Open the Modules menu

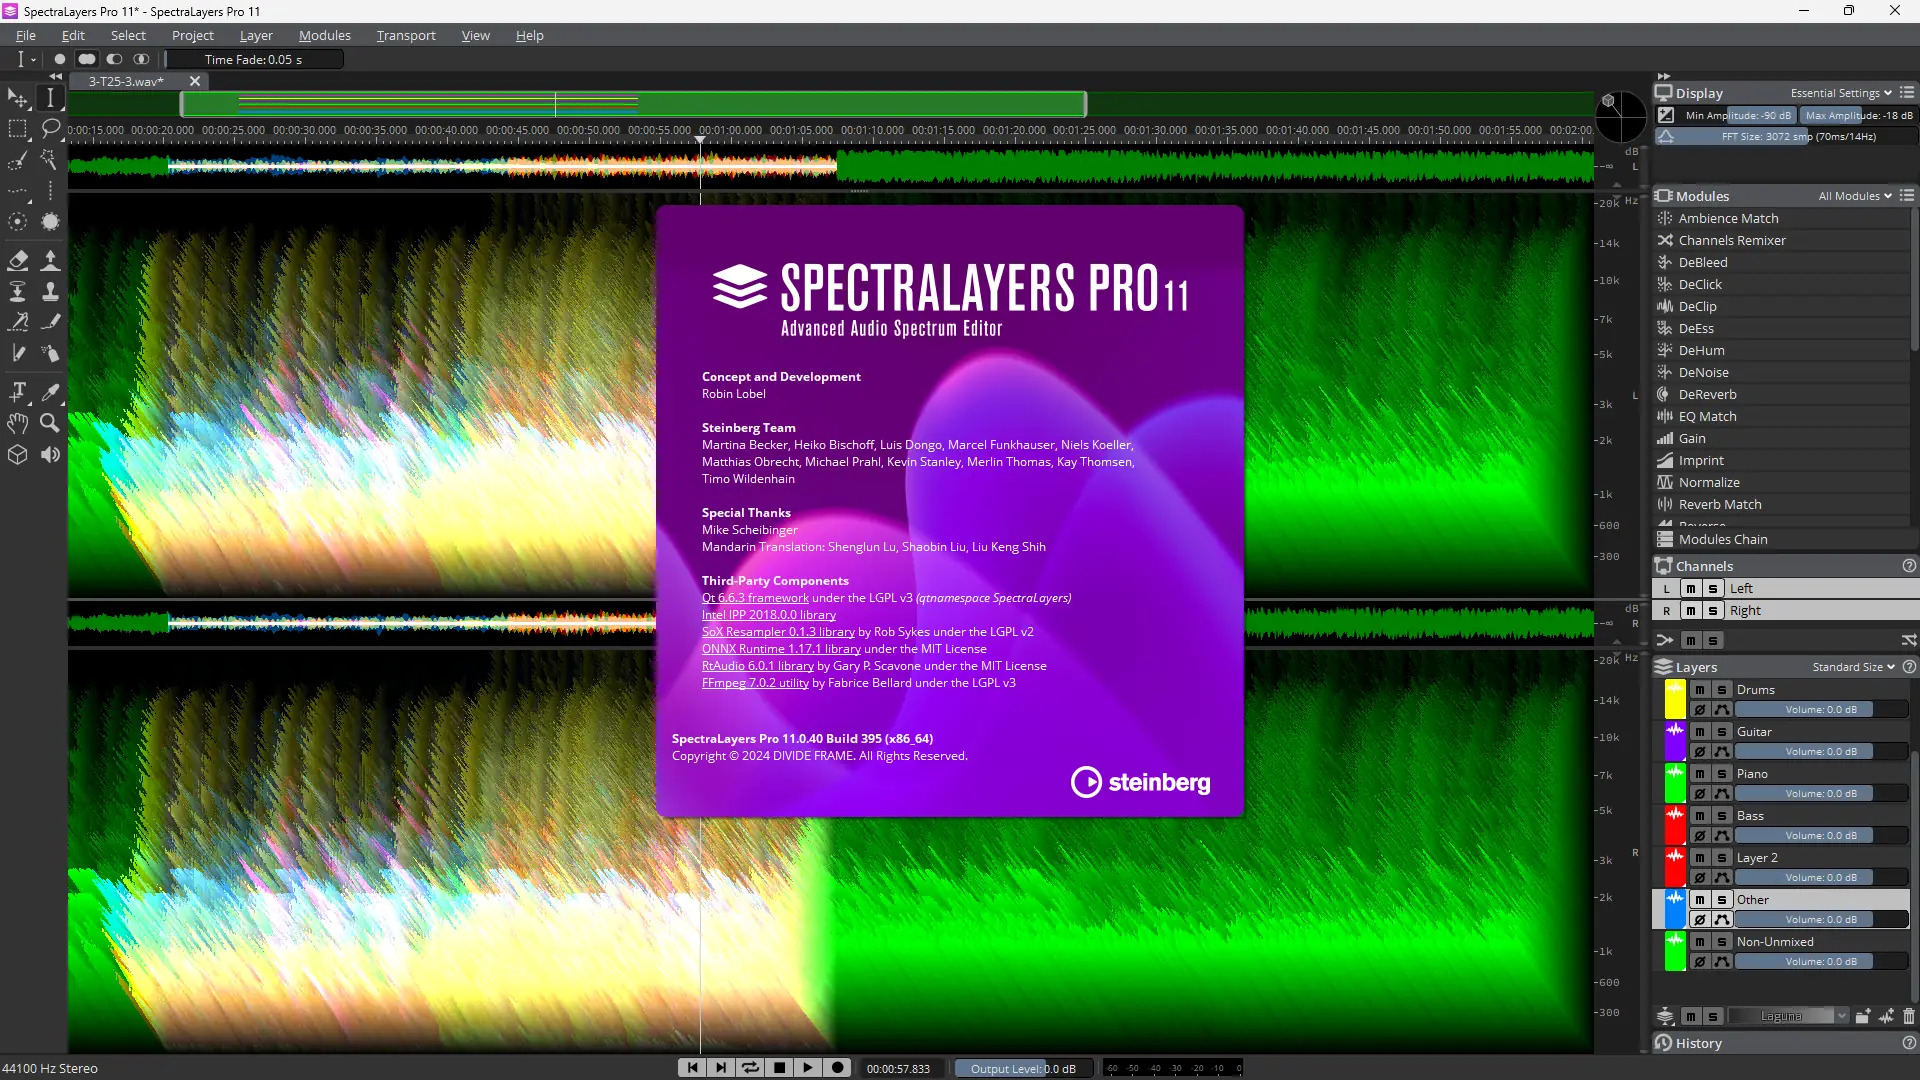325,35
